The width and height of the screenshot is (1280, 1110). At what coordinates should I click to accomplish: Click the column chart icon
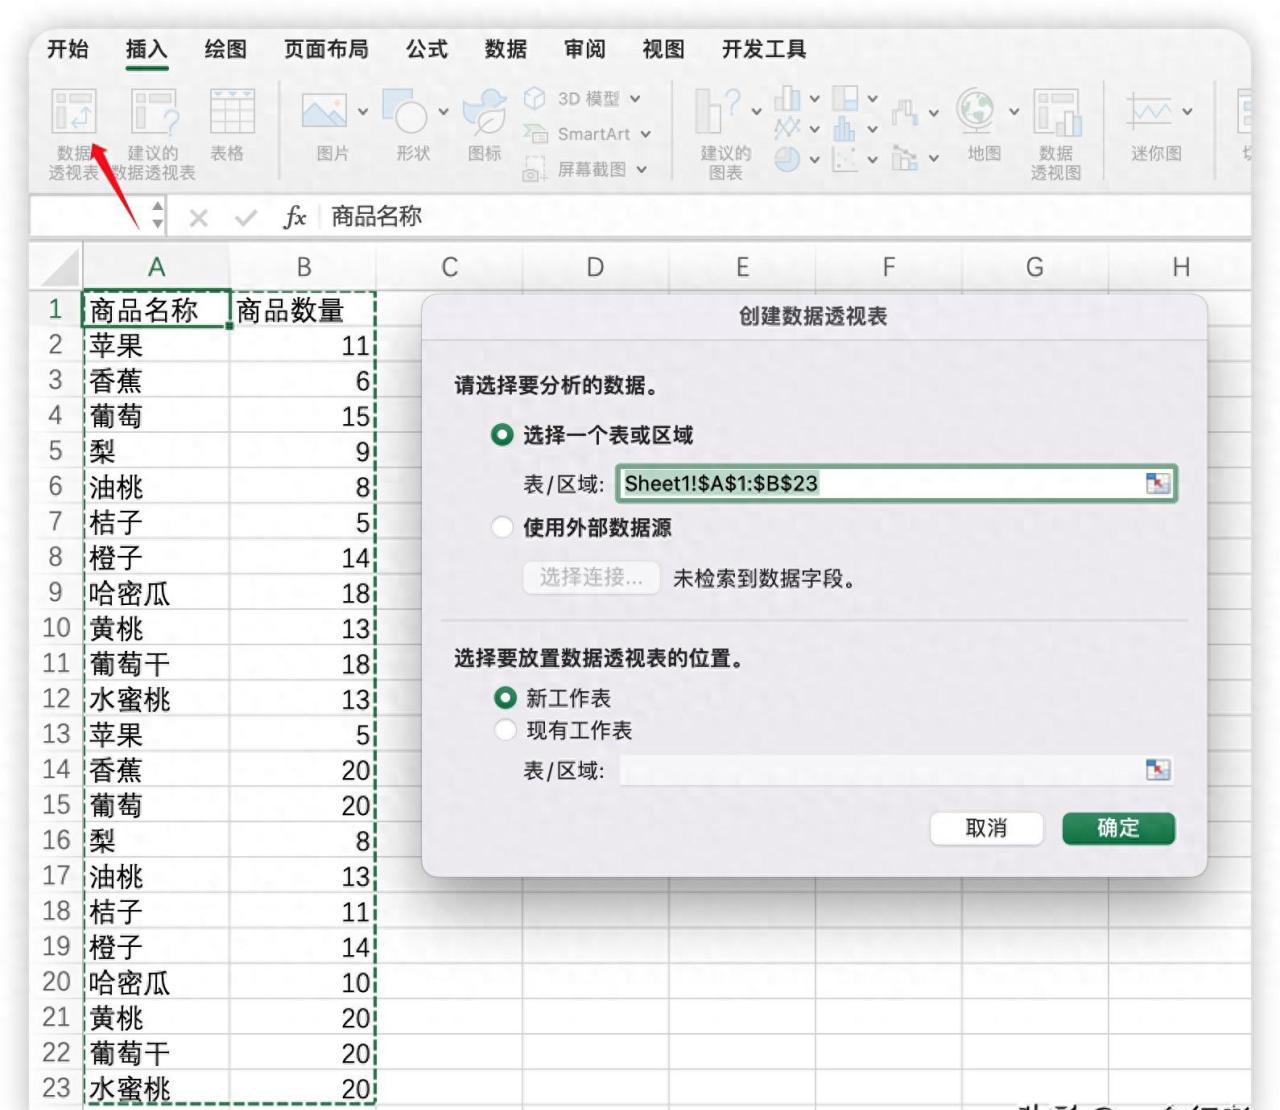788,98
